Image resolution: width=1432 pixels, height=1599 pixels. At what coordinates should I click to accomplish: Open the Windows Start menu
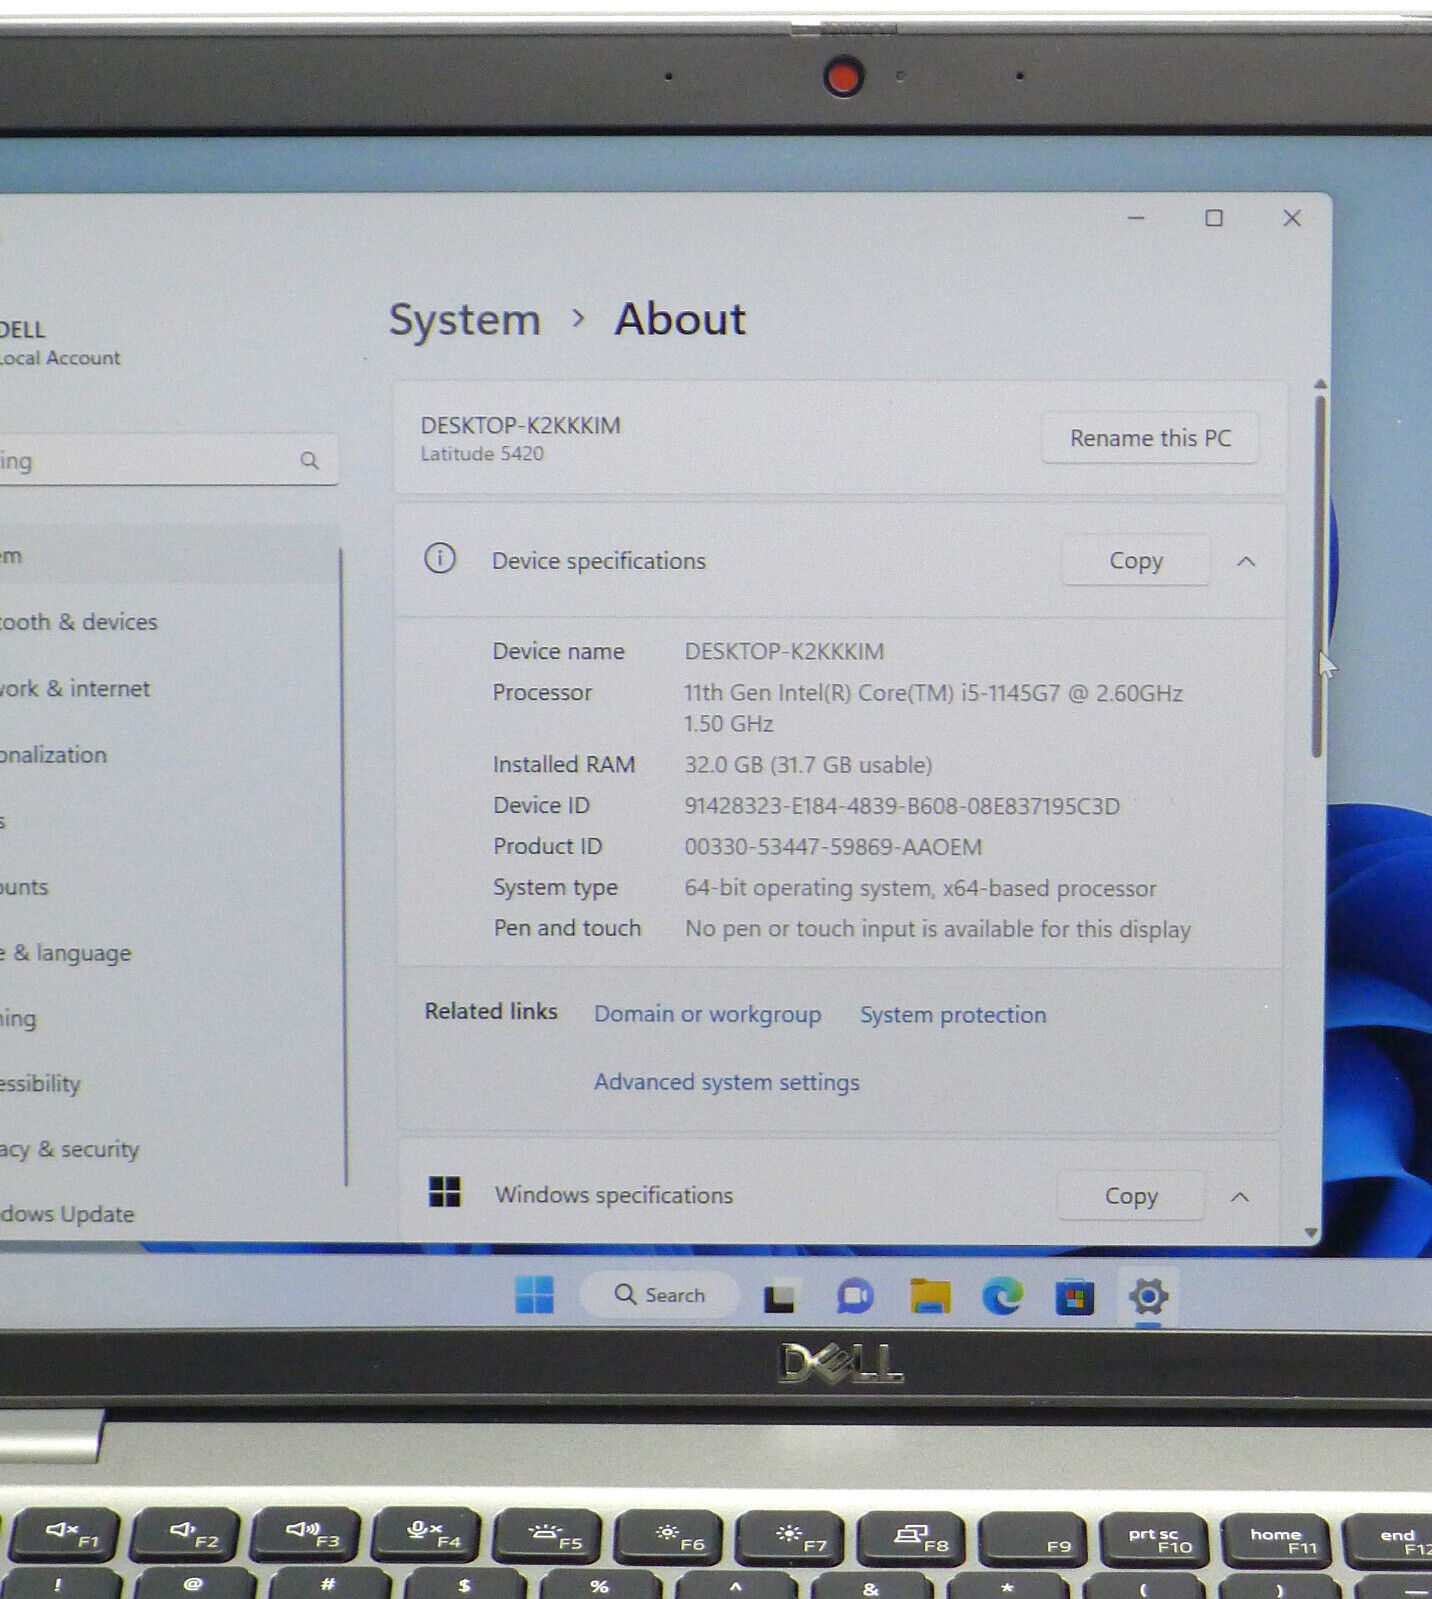point(534,1295)
